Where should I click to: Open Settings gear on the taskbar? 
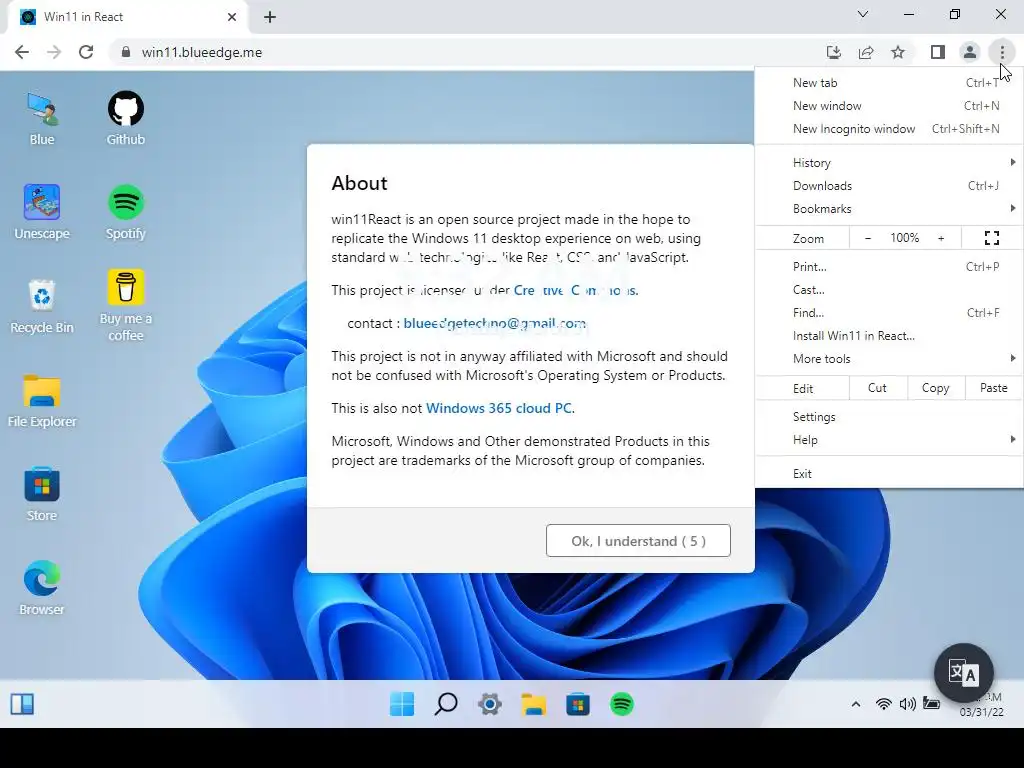click(x=490, y=704)
